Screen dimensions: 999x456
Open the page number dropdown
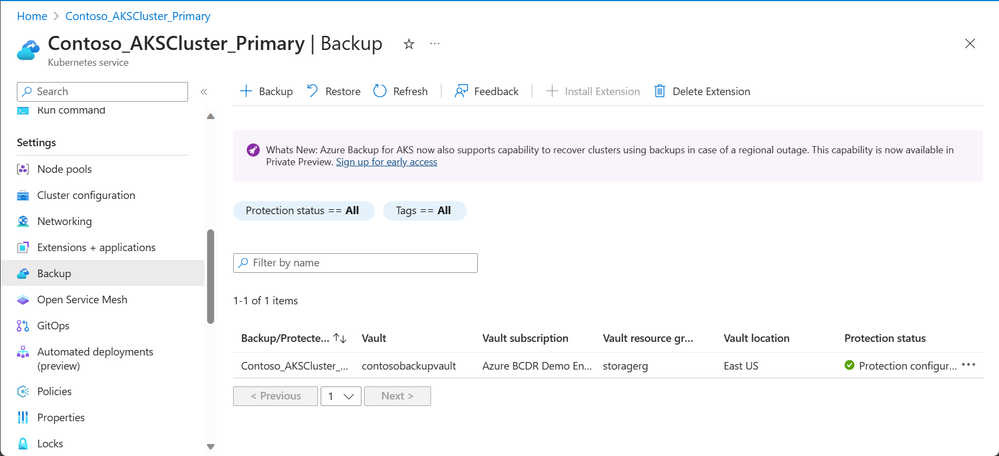(341, 396)
